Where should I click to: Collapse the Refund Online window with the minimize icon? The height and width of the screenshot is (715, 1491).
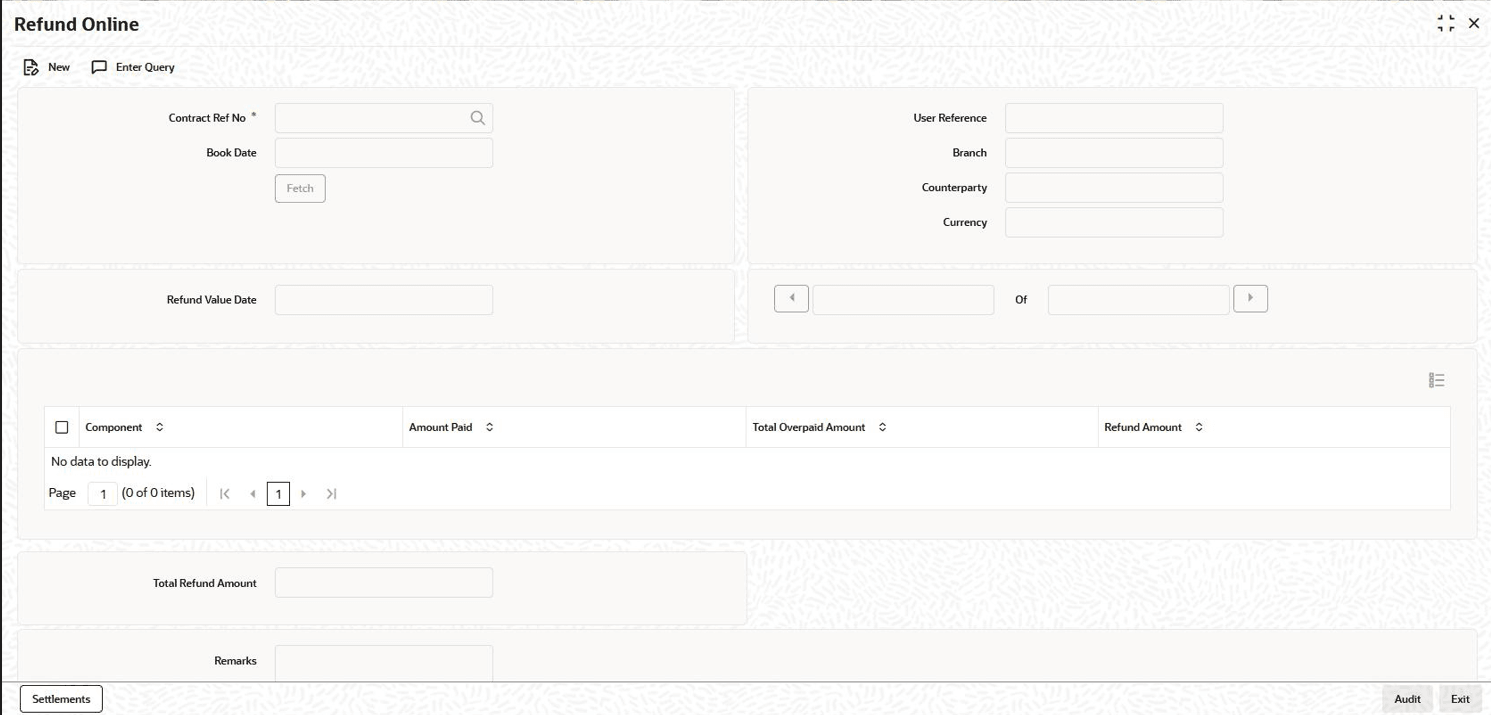(1446, 23)
